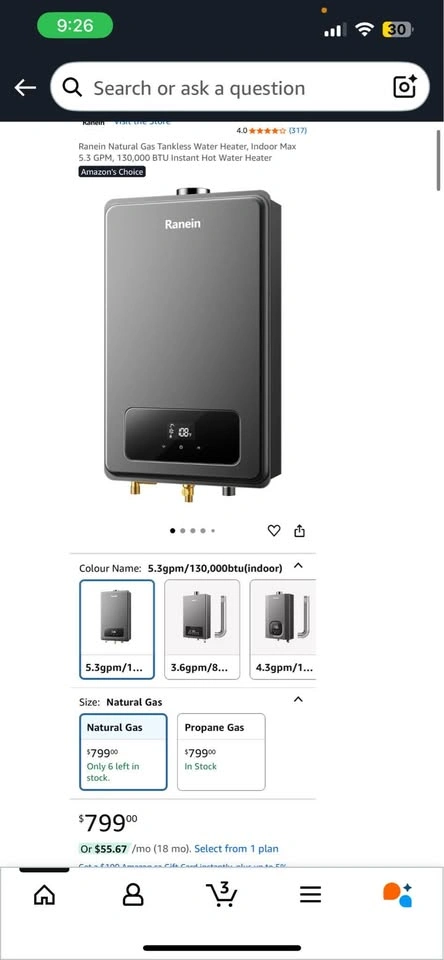Tap the back arrow icon

pyautogui.click(x=25, y=88)
